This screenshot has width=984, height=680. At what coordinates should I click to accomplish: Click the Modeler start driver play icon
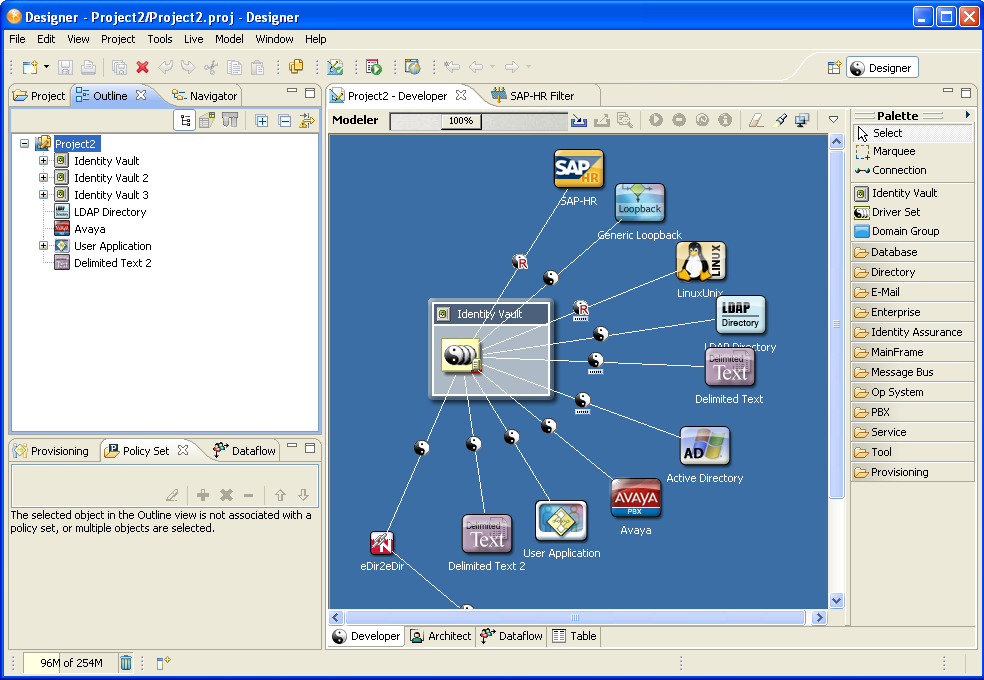pyautogui.click(x=656, y=120)
